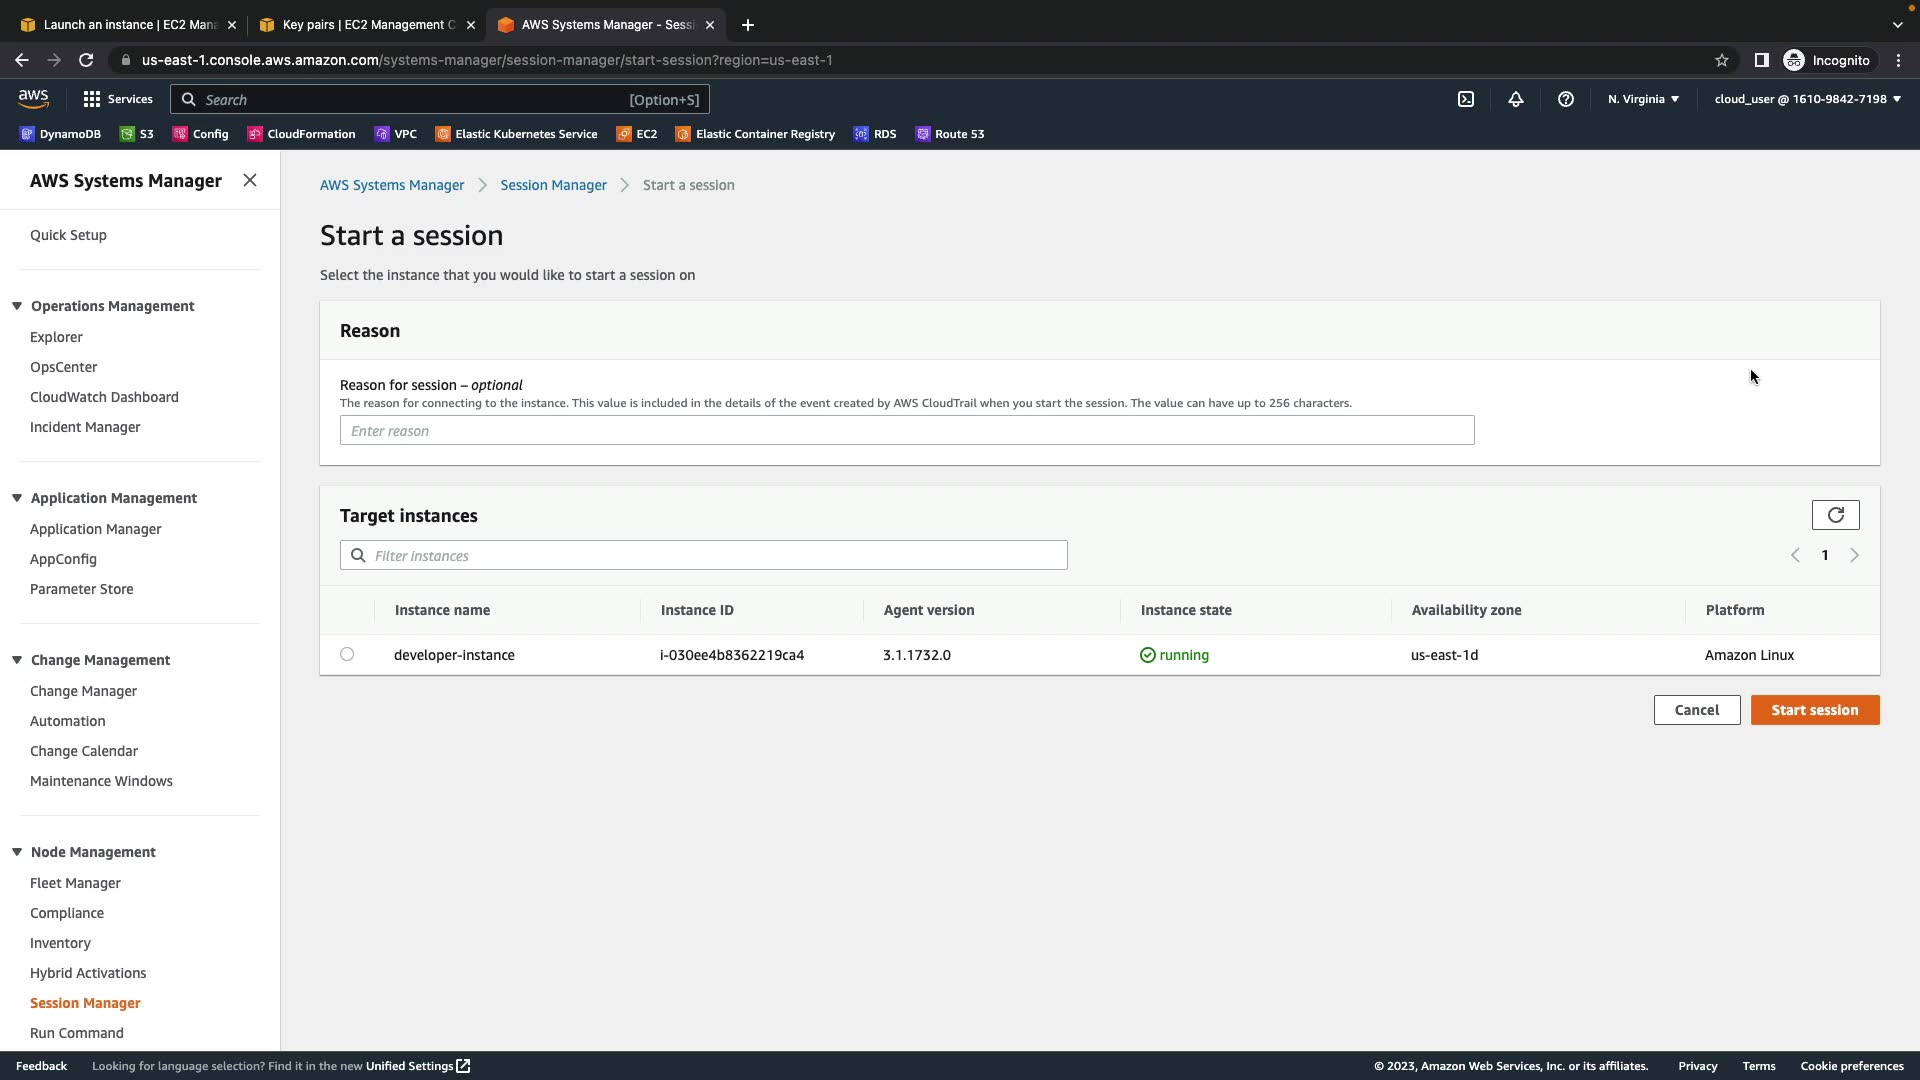Collapse the Operations Management section

point(17,306)
